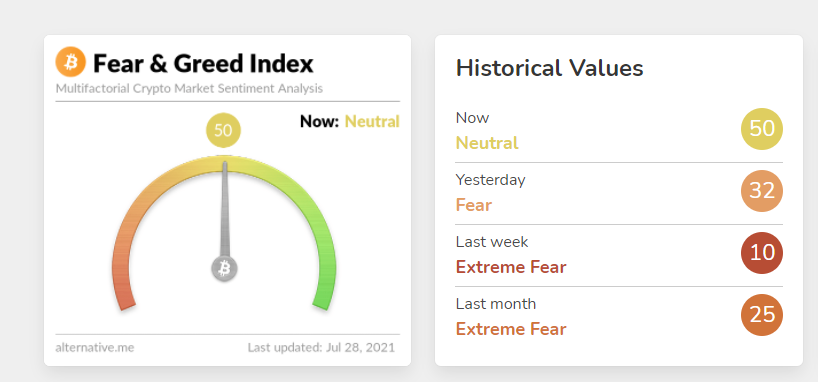Click the orange 25 Last month circle

point(762,315)
